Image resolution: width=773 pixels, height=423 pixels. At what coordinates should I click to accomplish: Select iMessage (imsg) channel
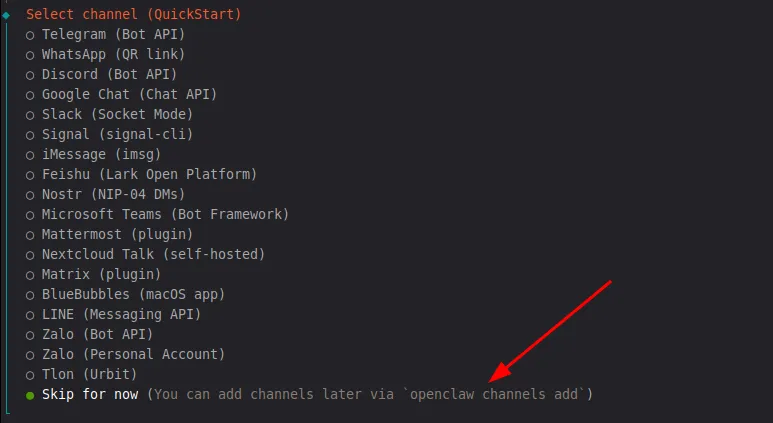100,154
